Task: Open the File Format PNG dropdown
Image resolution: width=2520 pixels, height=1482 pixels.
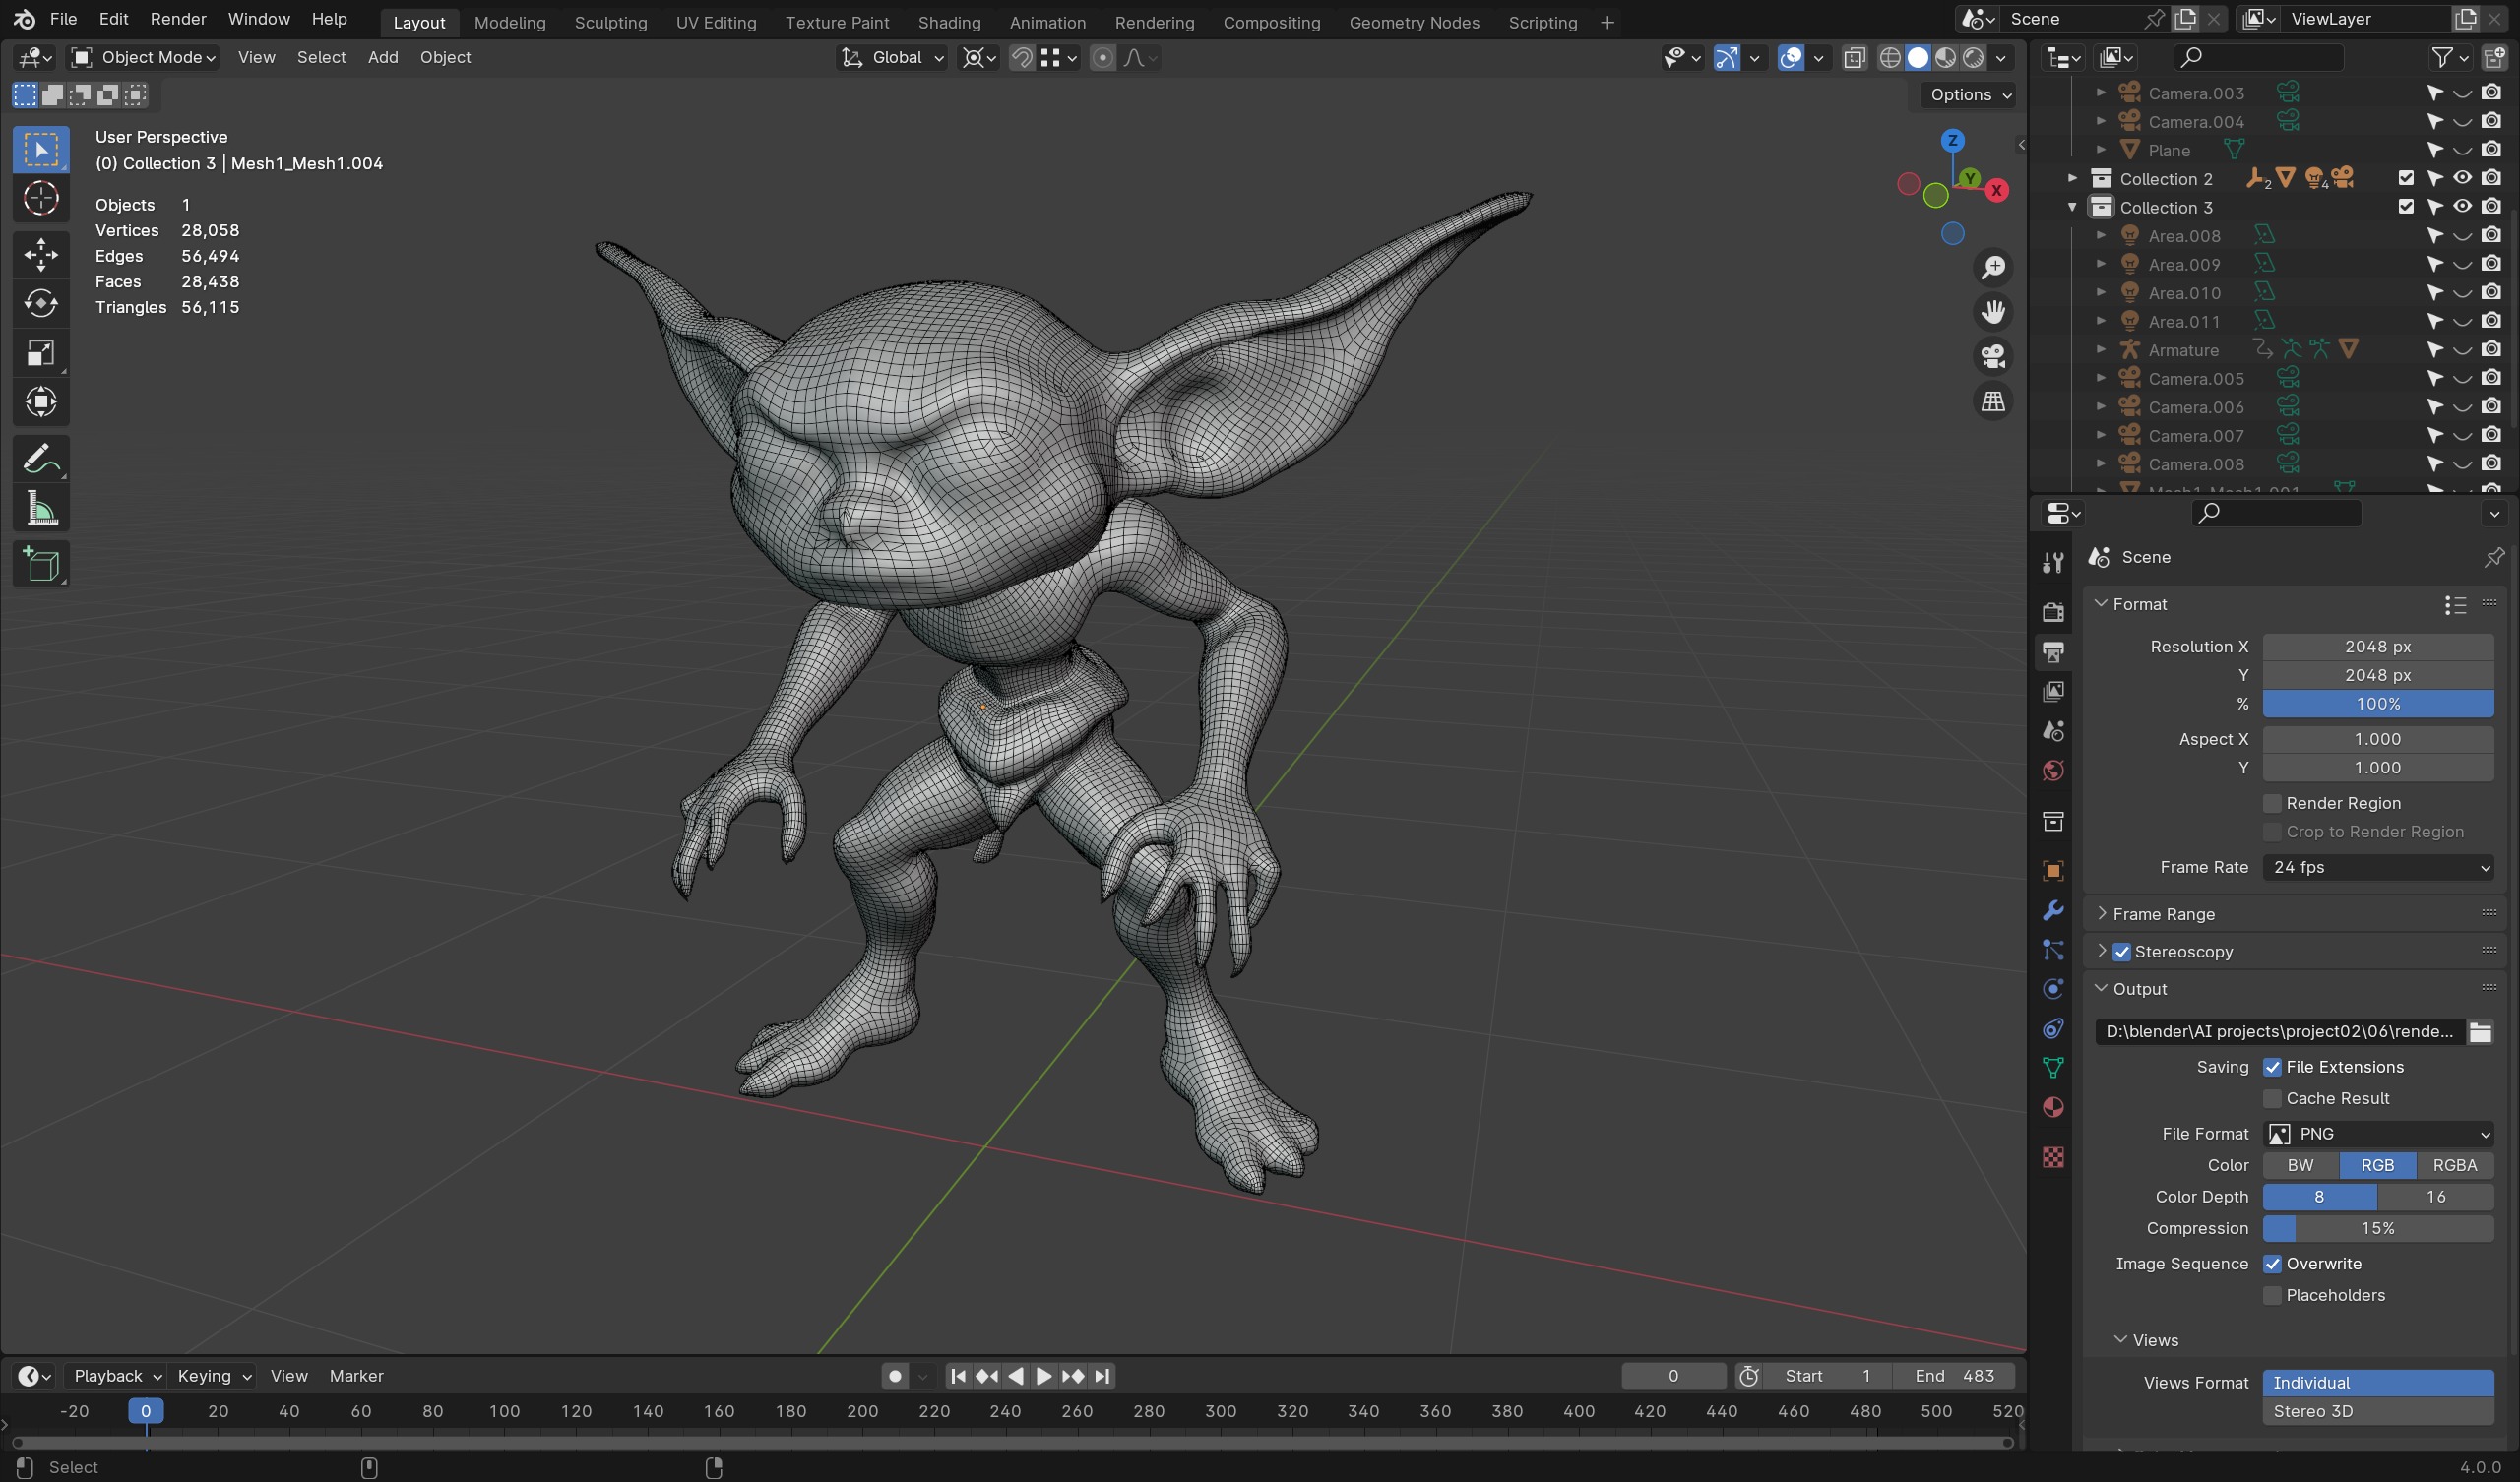Action: coord(2378,1134)
